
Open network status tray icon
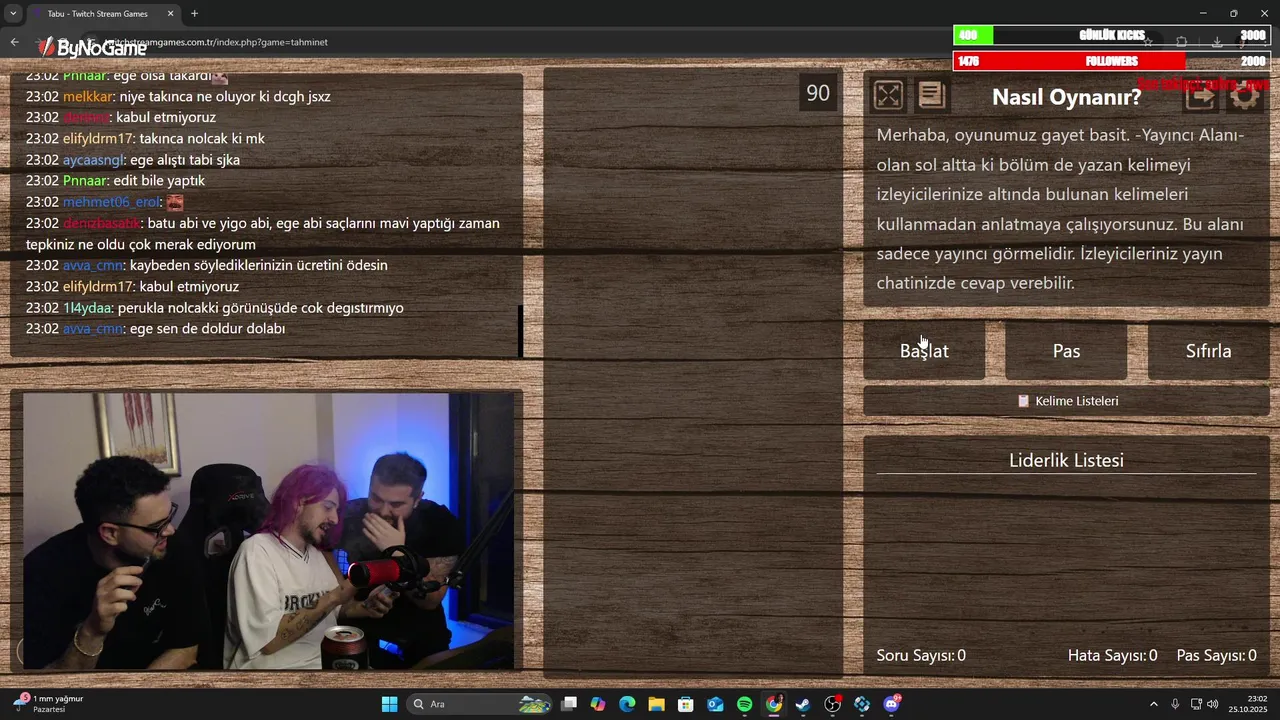click(x=1196, y=704)
